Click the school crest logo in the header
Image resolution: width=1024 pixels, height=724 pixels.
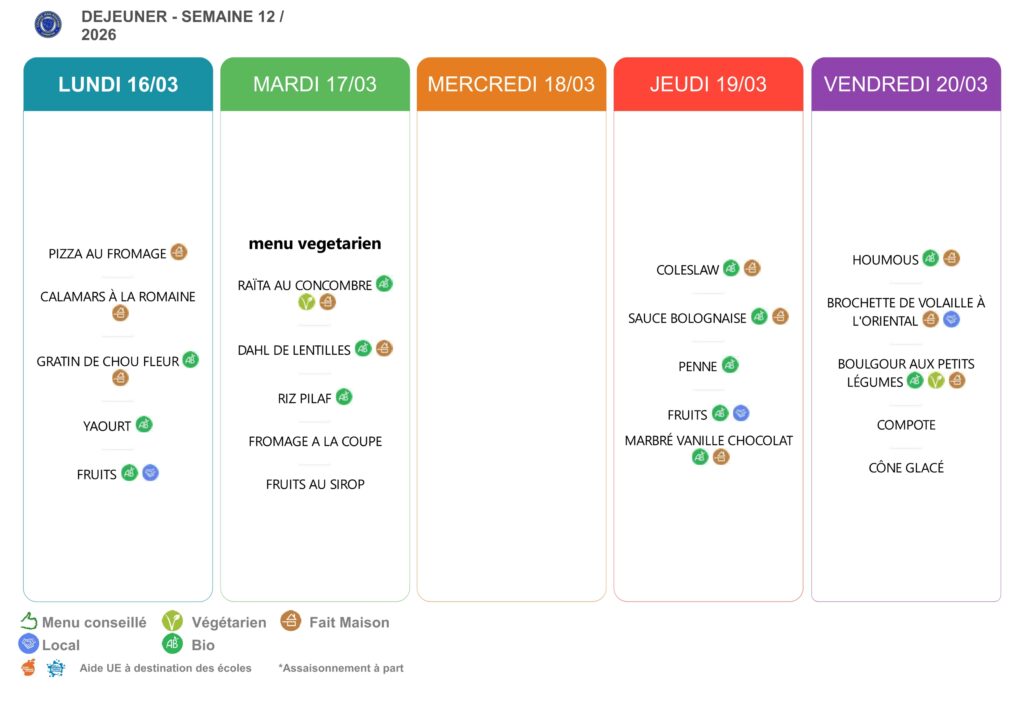tap(48, 25)
